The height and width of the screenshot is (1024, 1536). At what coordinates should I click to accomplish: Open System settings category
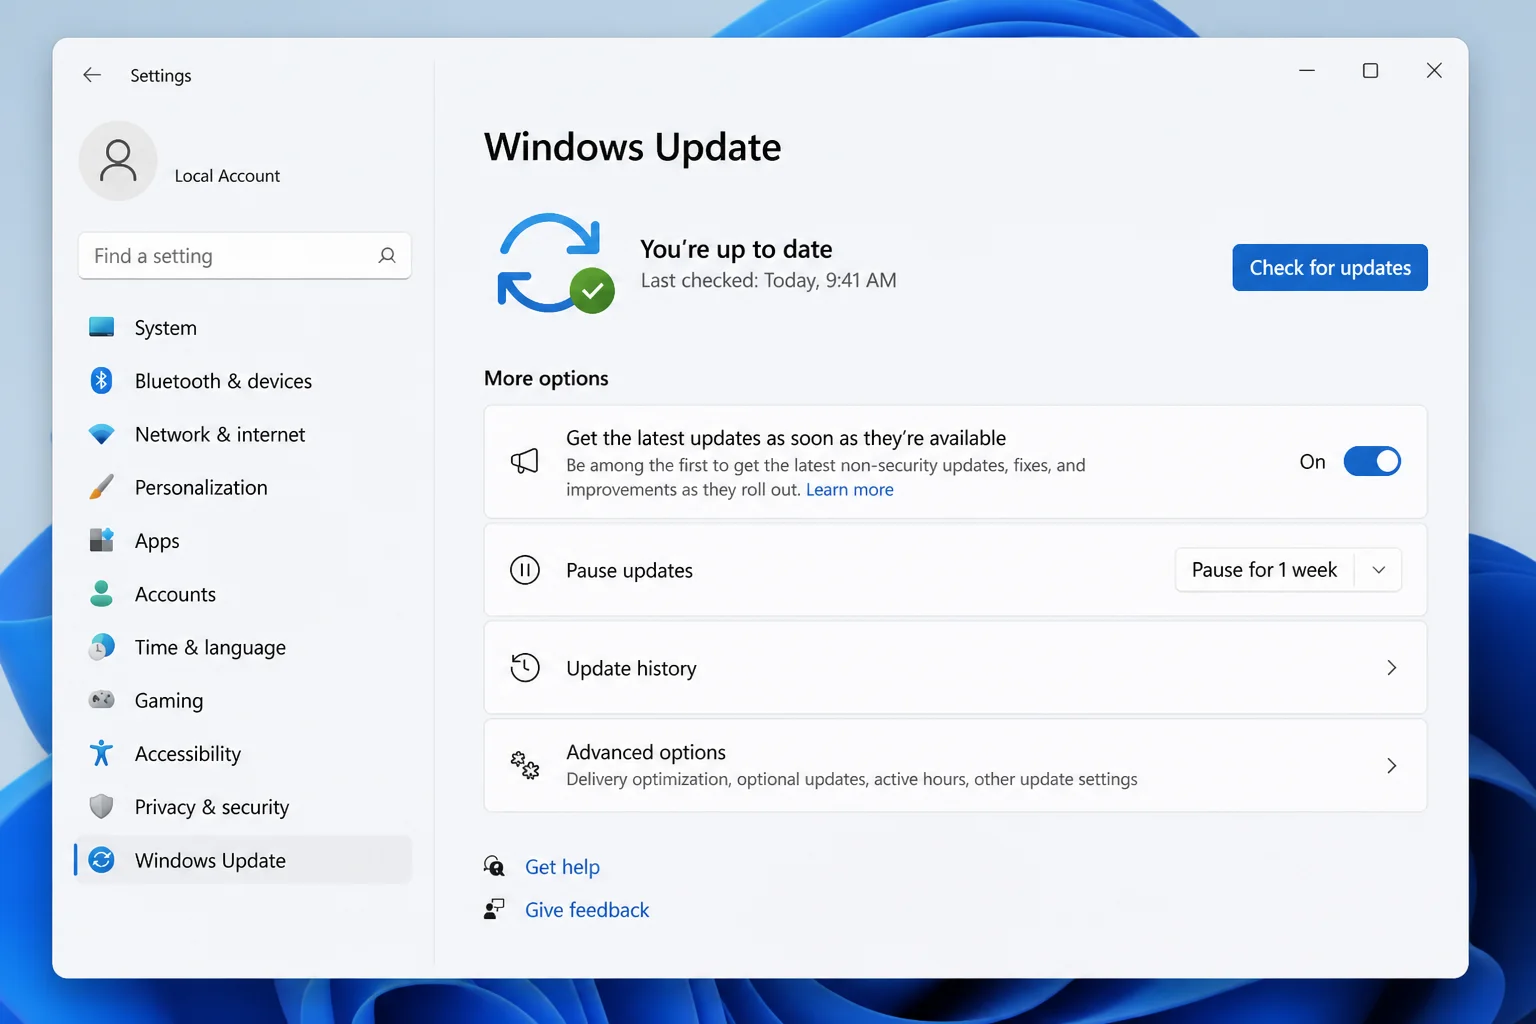click(x=166, y=328)
